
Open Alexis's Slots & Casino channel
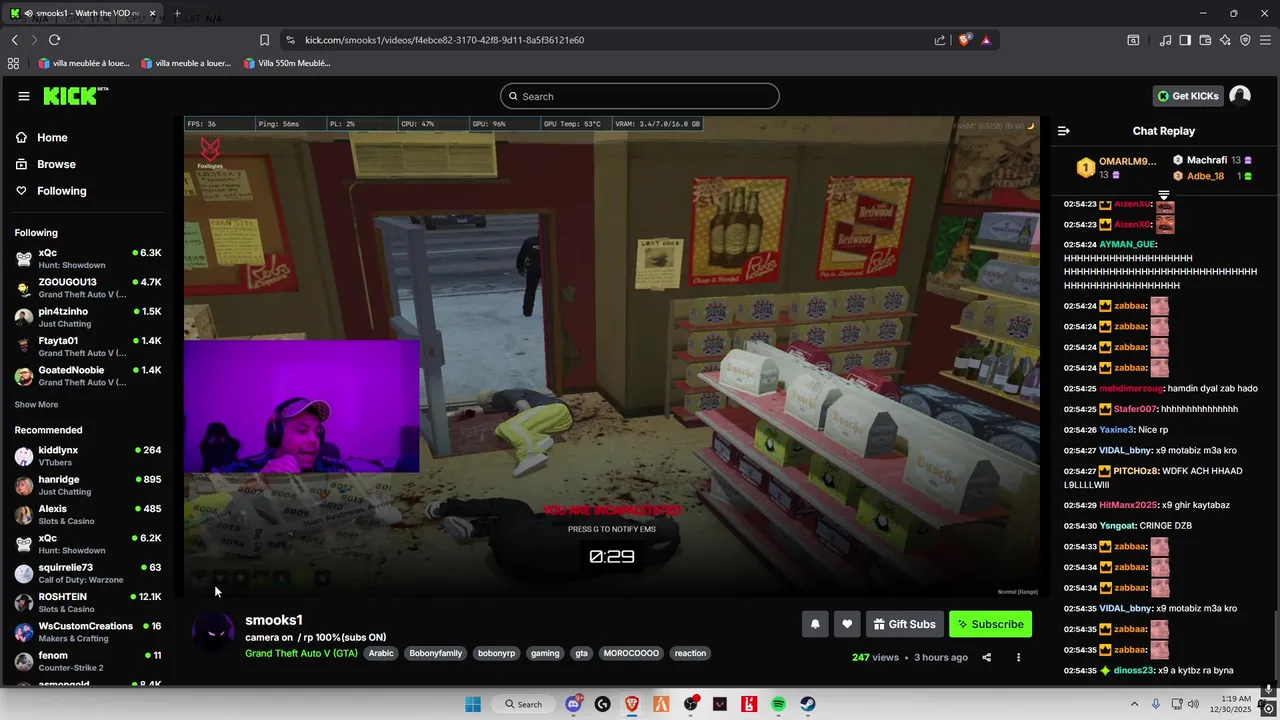pyautogui.click(x=88, y=514)
